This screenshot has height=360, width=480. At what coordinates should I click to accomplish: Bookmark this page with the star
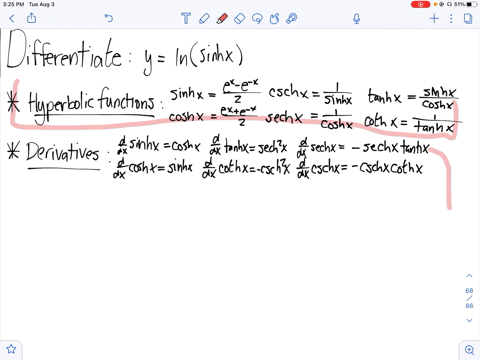click(x=11, y=349)
